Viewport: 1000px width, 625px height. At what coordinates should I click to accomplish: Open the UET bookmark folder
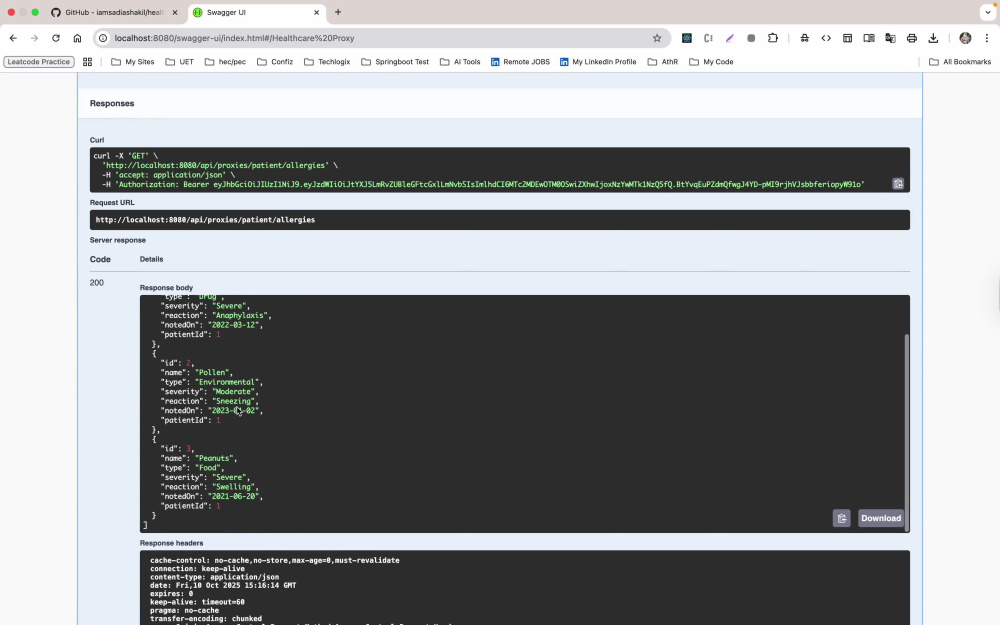(x=179, y=62)
